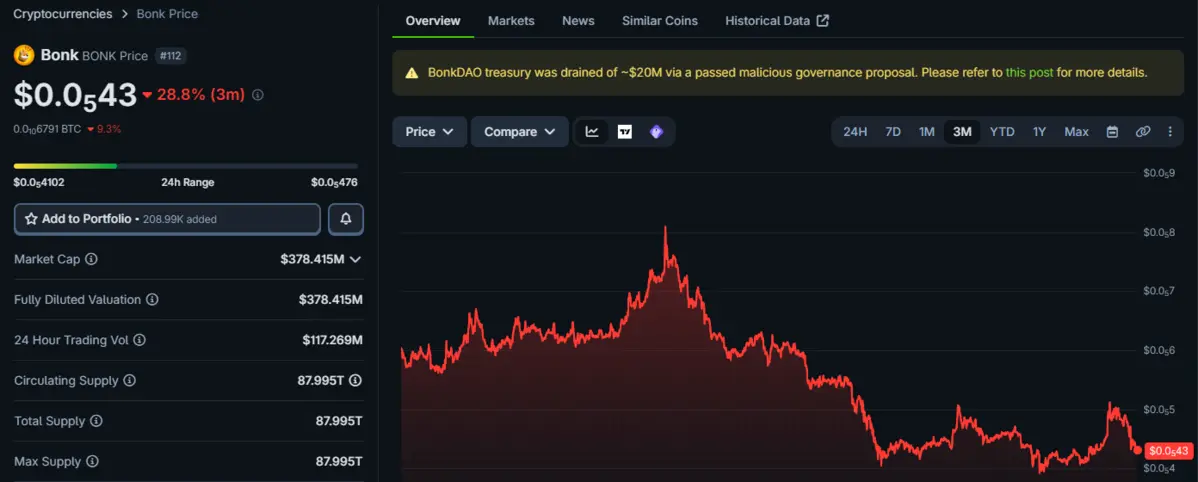Click the $0.0₅476 range high value

335,183
